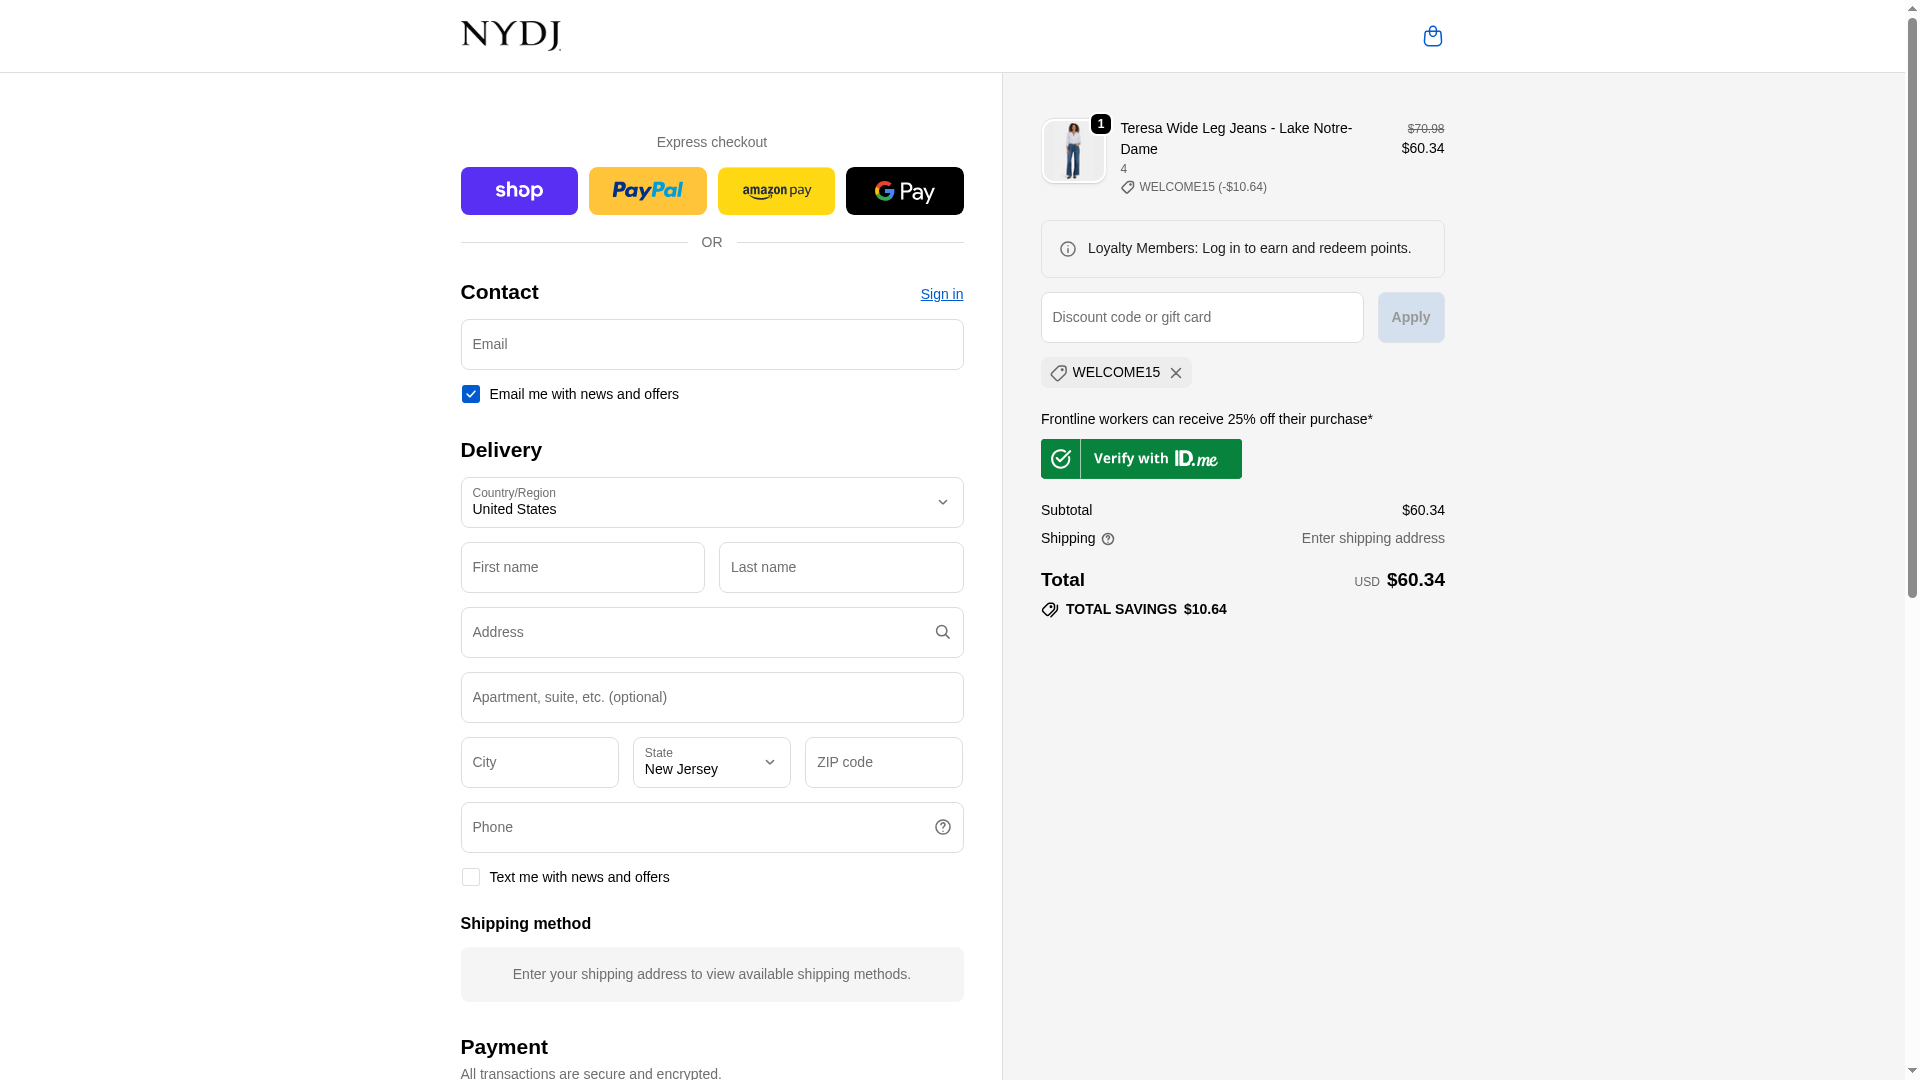1920x1080 pixels.
Task: Expand the State dropdown
Action: pos(711,762)
